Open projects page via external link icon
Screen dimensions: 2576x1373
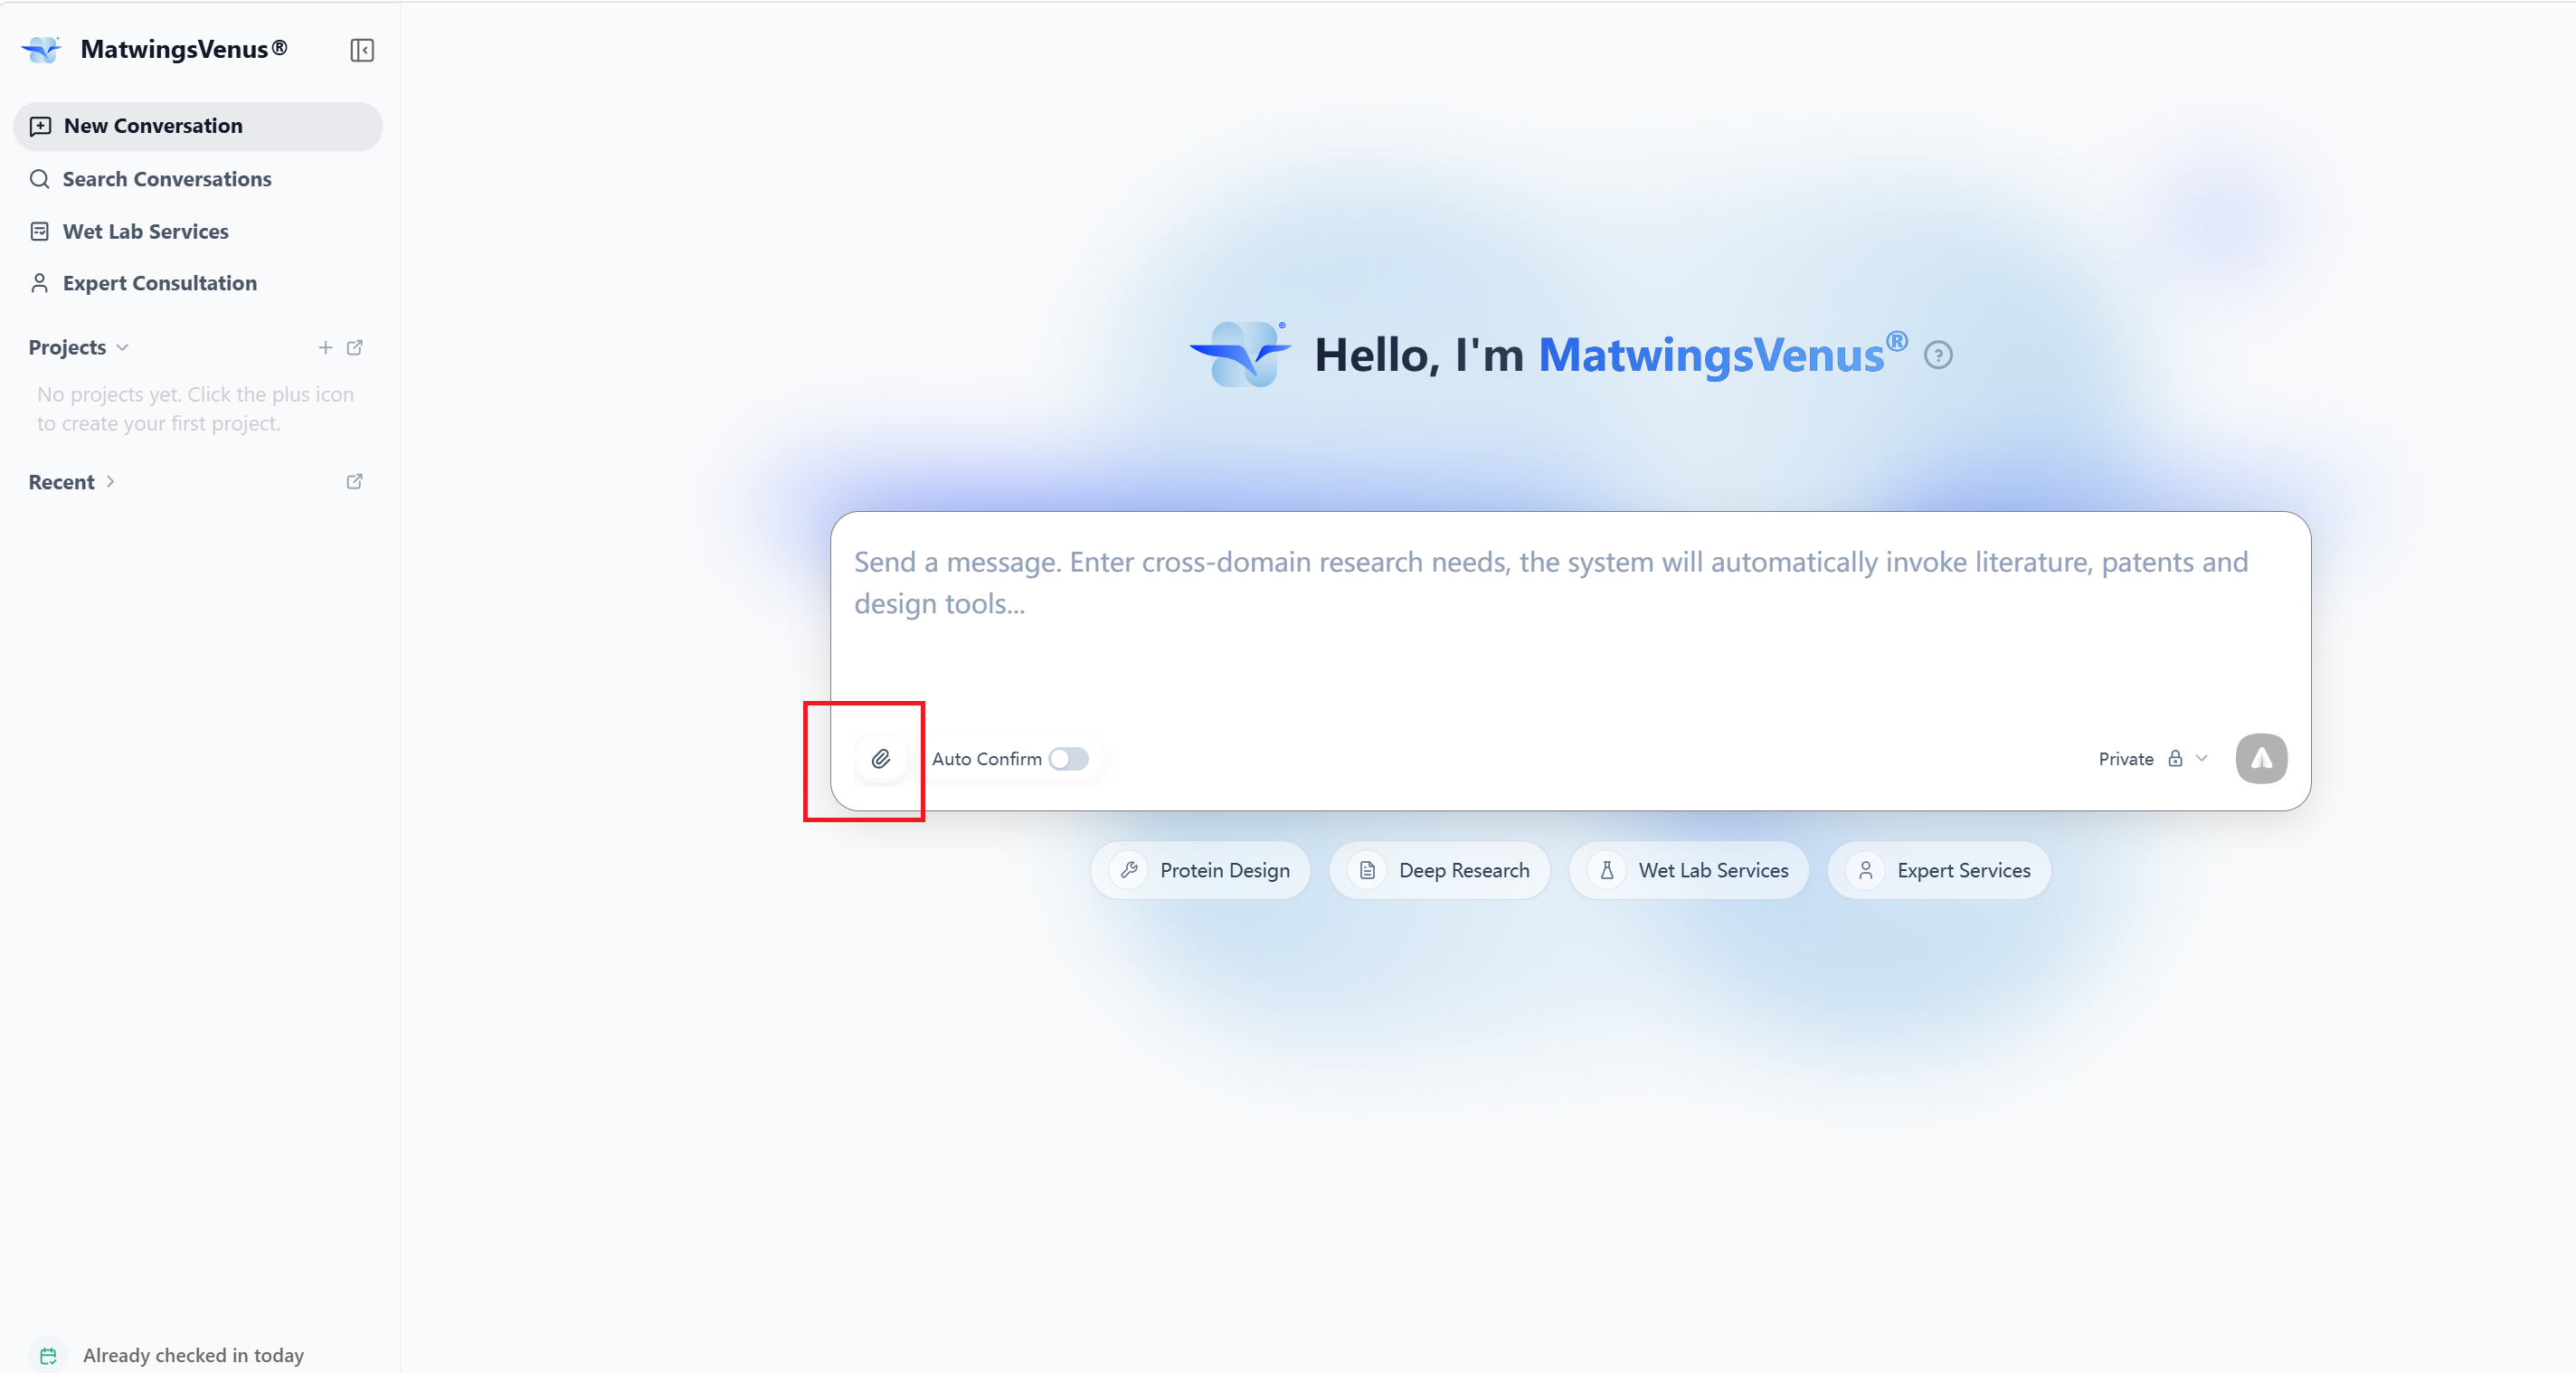[x=354, y=347]
